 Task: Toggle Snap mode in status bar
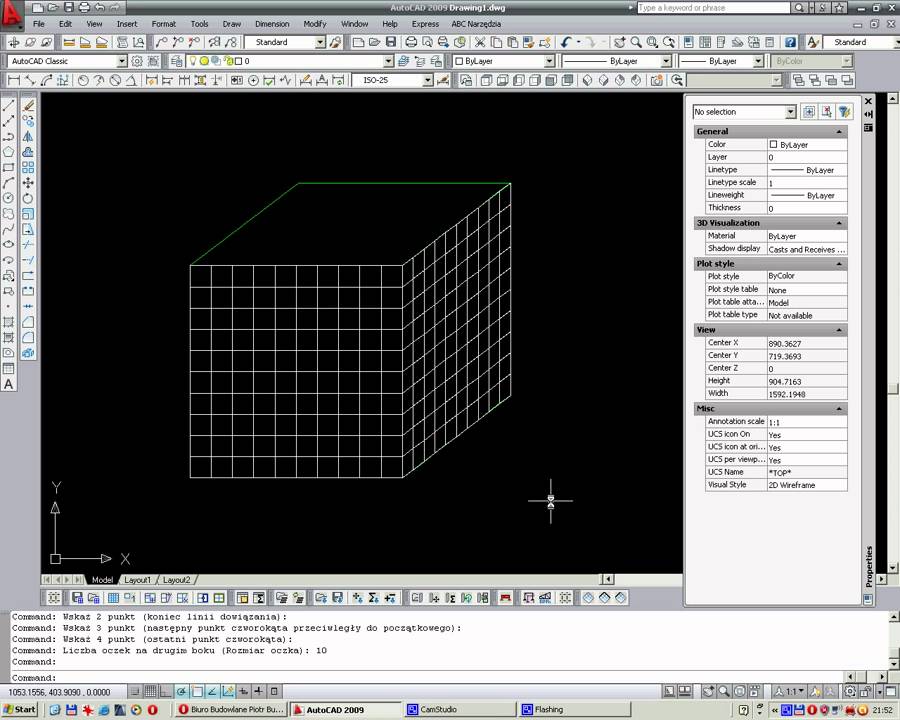click(x=135, y=692)
